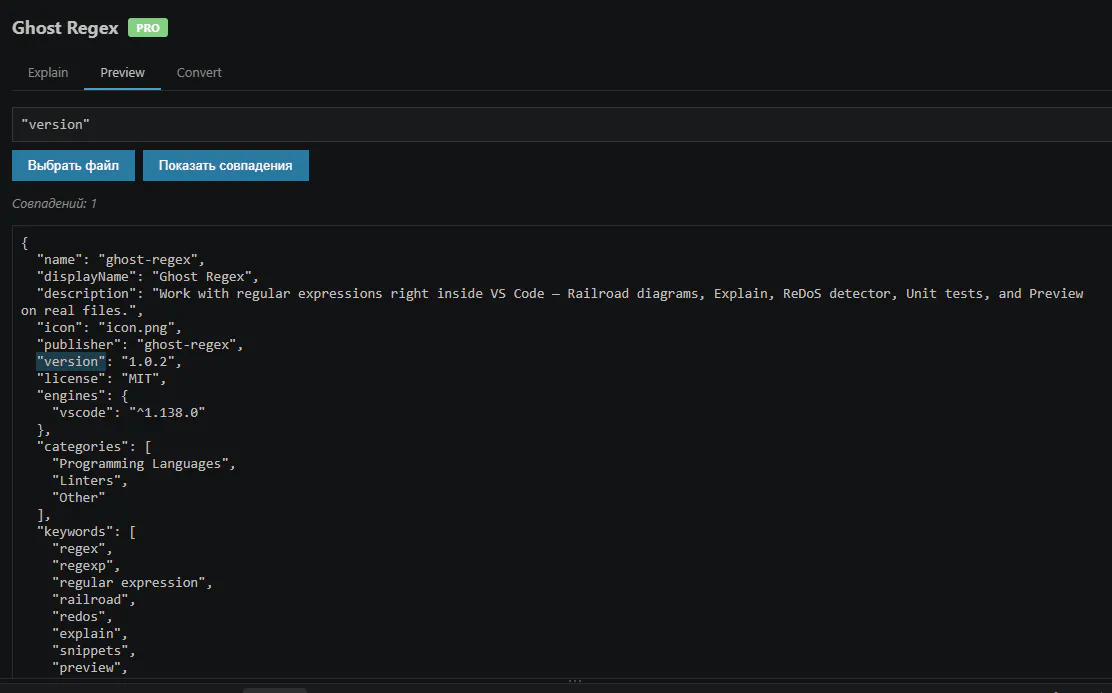The image size is (1112, 693).
Task: Click the Показать совпадения button
Action: point(226,165)
